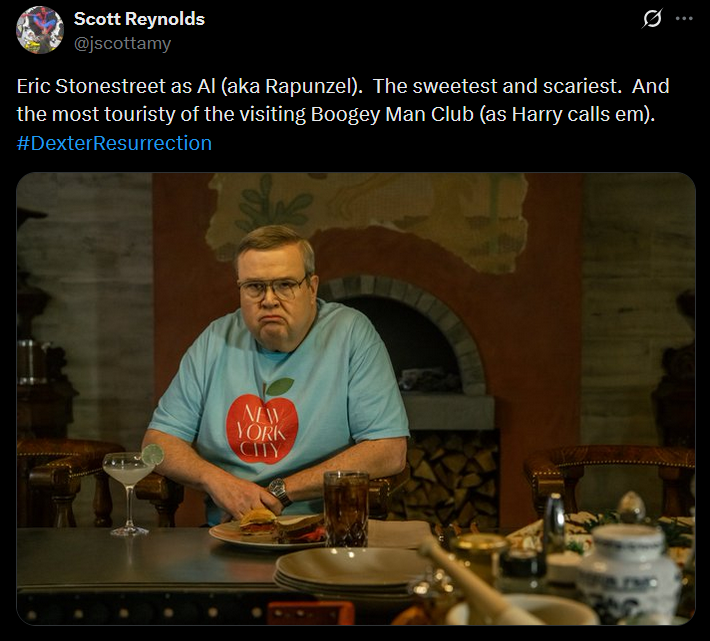Click the Scott Reynolds display name
The height and width of the screenshot is (641, 710).
coord(139,19)
